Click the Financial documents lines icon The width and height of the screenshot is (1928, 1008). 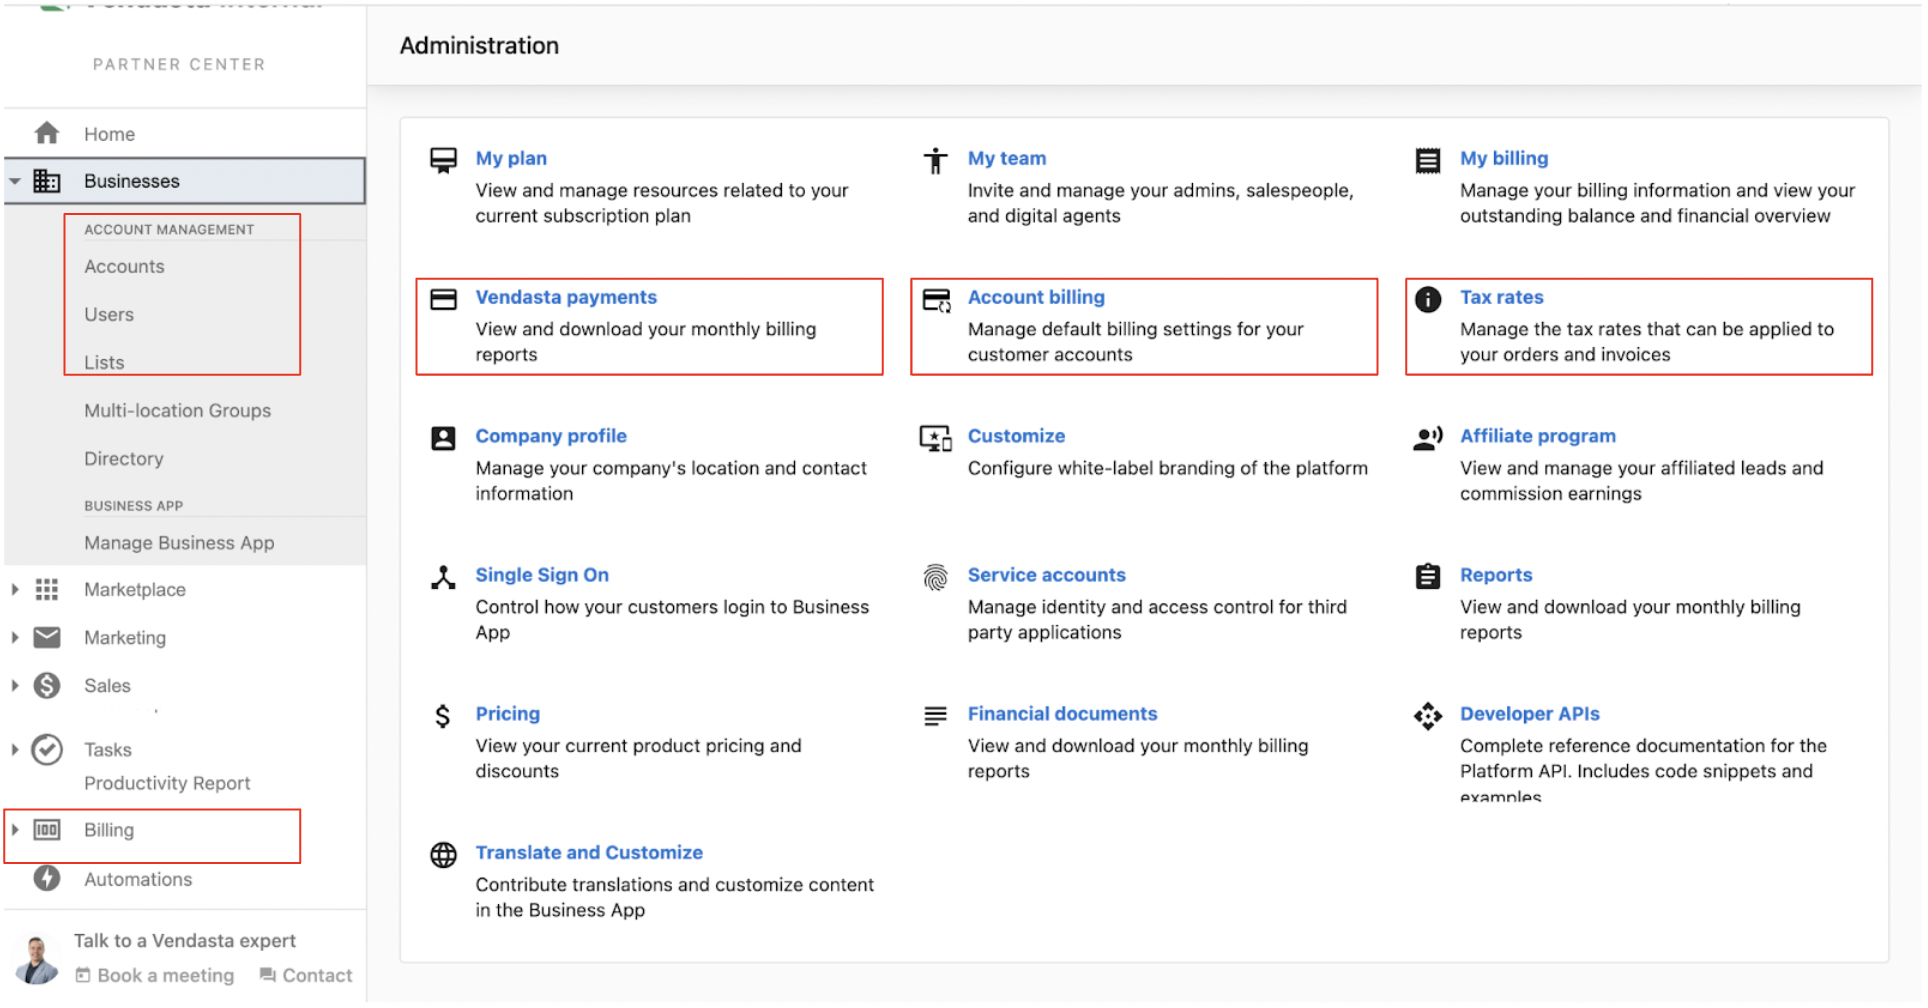click(936, 716)
